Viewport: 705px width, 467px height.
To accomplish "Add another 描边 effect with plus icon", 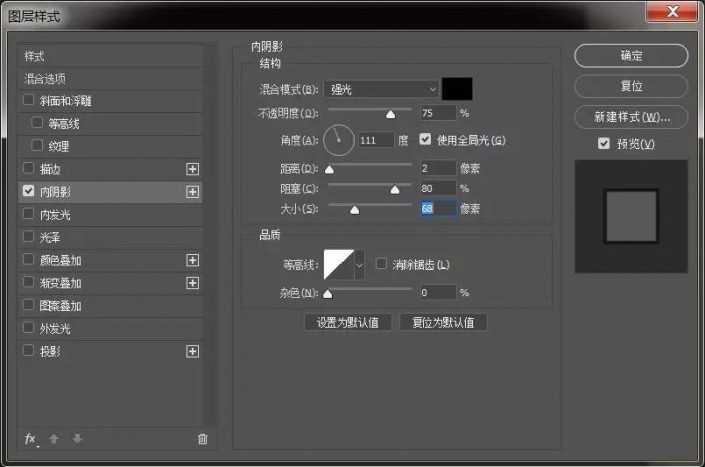I will coord(193,169).
